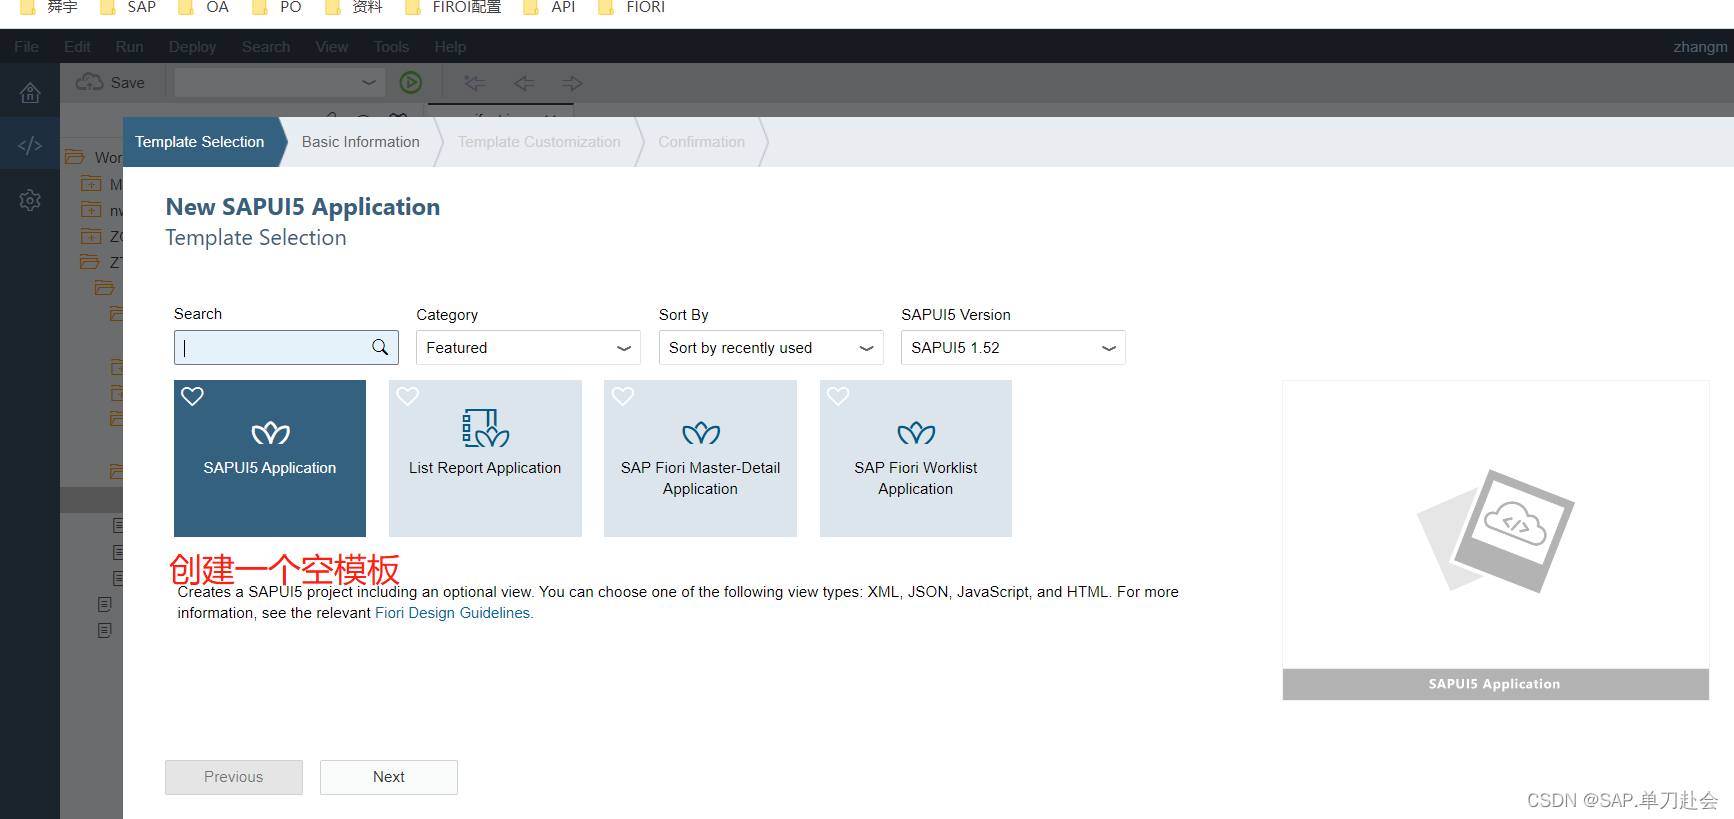Click the Previous button
This screenshot has height=819, width=1734.
click(x=234, y=777)
